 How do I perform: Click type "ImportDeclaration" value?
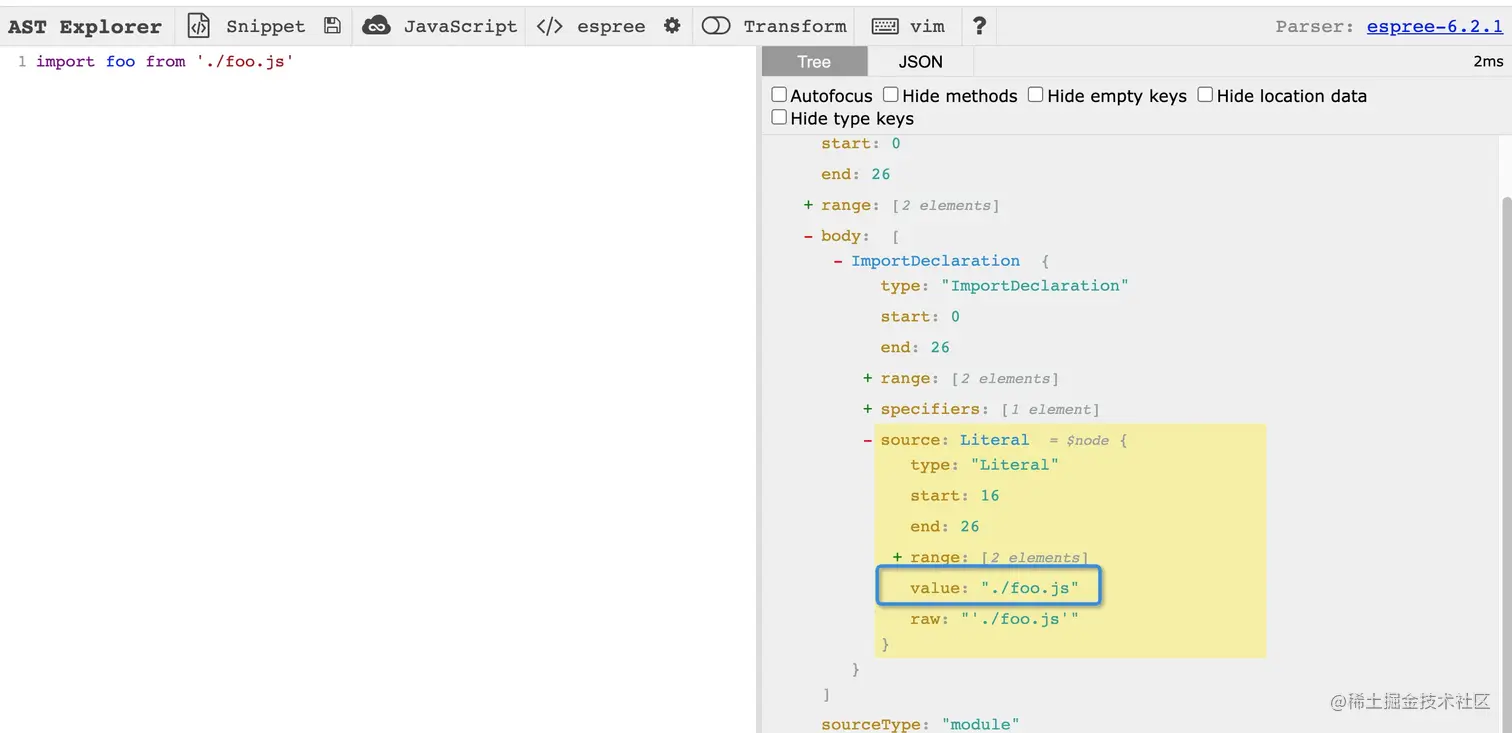pos(1034,286)
